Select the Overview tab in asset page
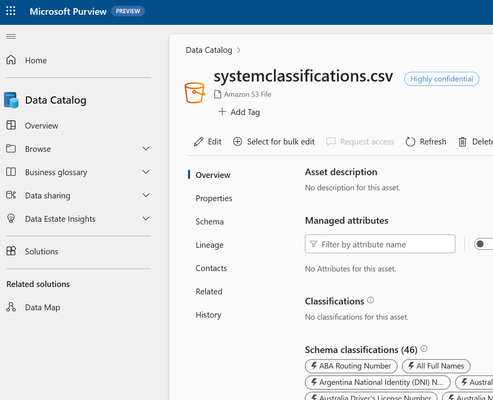This screenshot has width=493, height=400. [x=213, y=175]
